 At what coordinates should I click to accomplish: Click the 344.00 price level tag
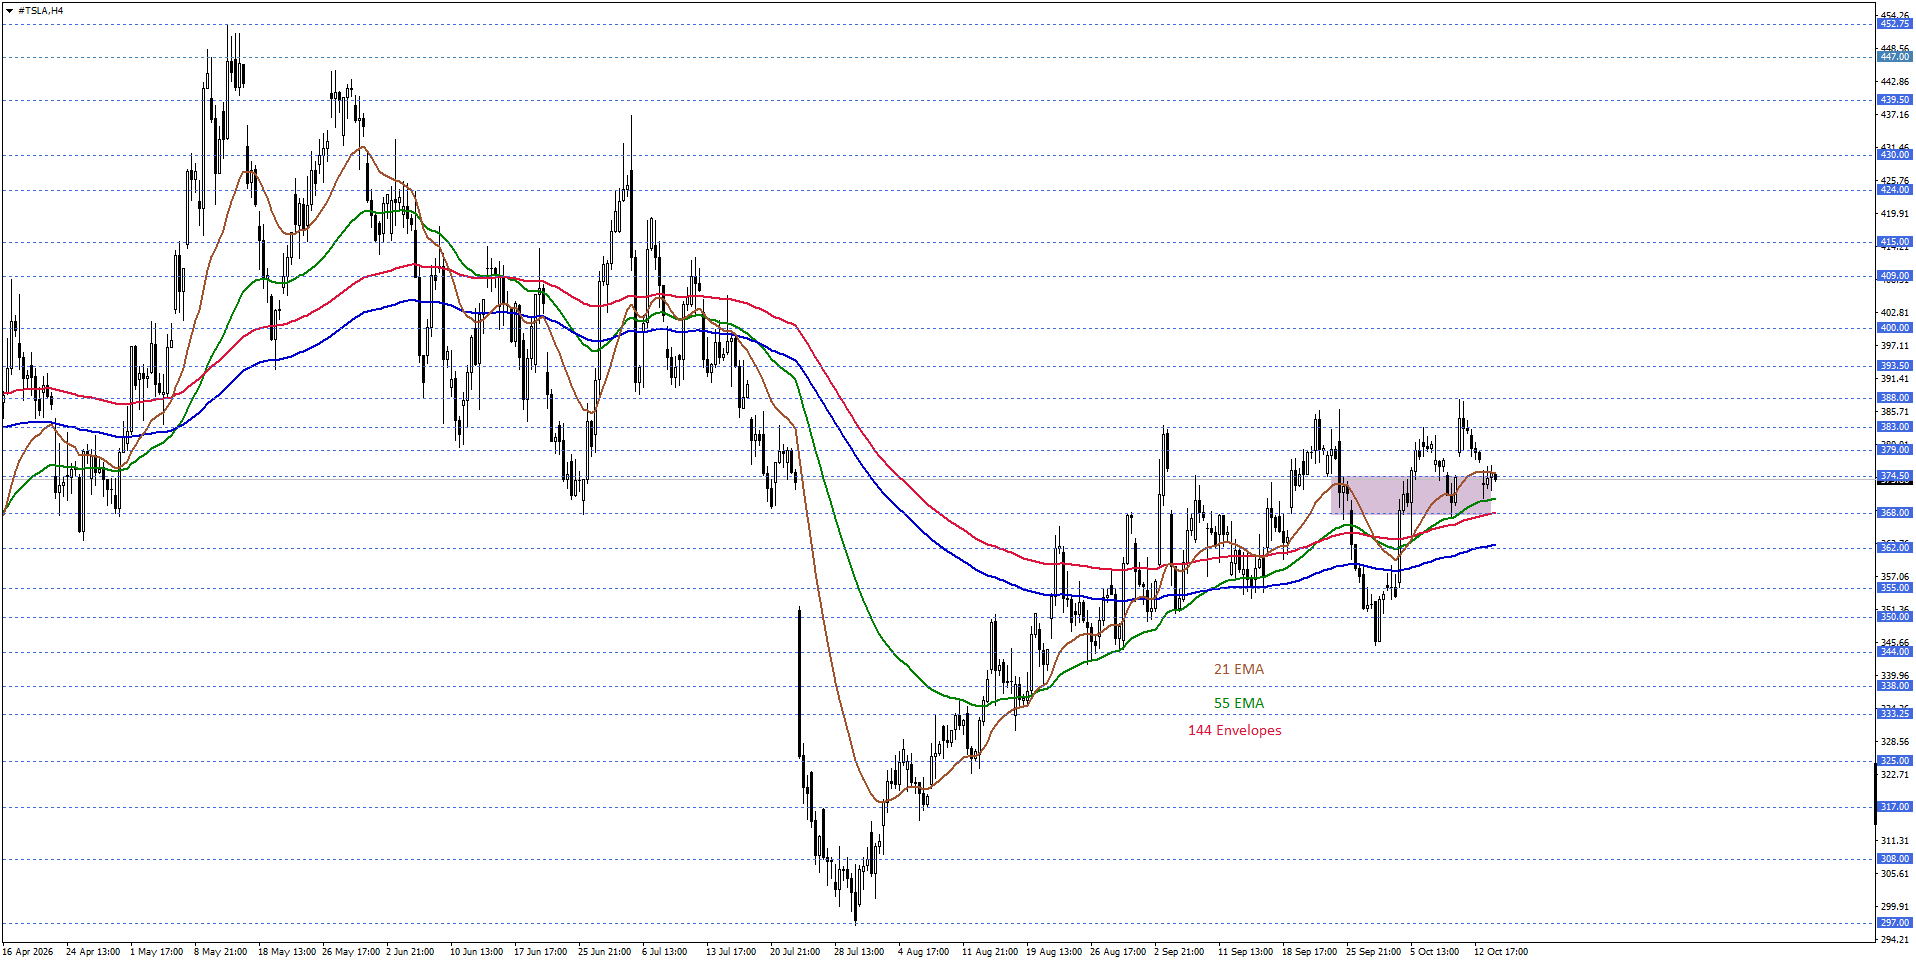(1894, 652)
